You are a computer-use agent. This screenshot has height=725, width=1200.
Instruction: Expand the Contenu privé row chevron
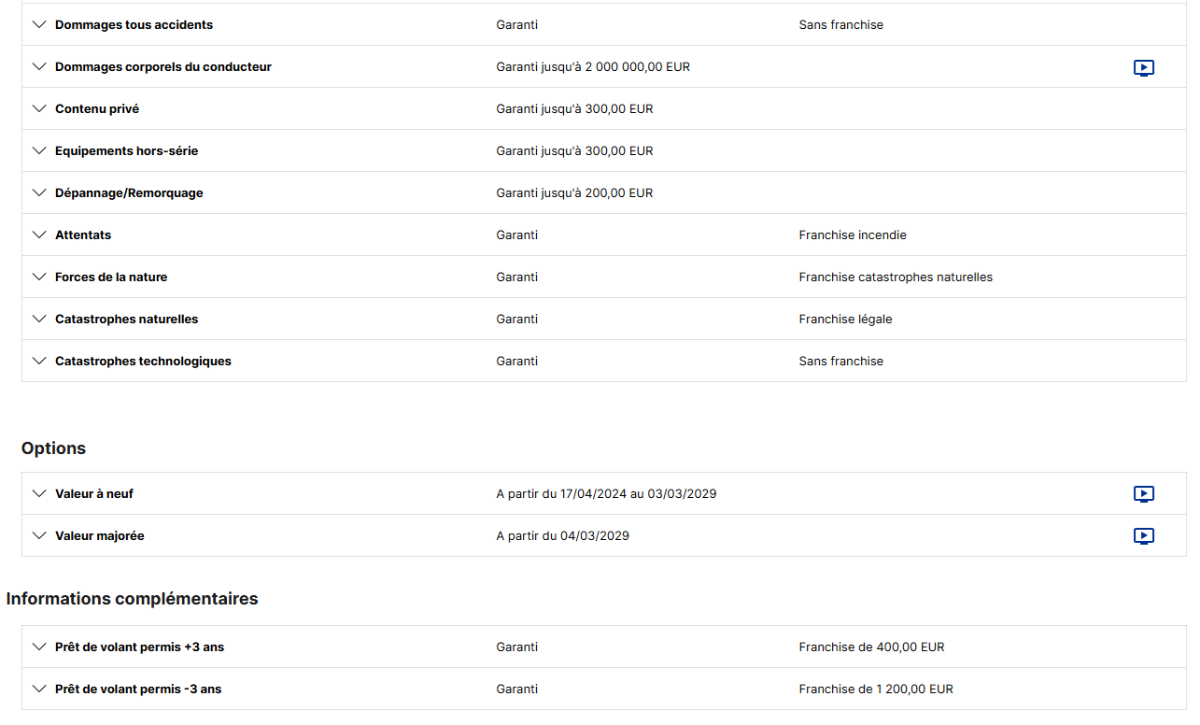tap(39, 109)
